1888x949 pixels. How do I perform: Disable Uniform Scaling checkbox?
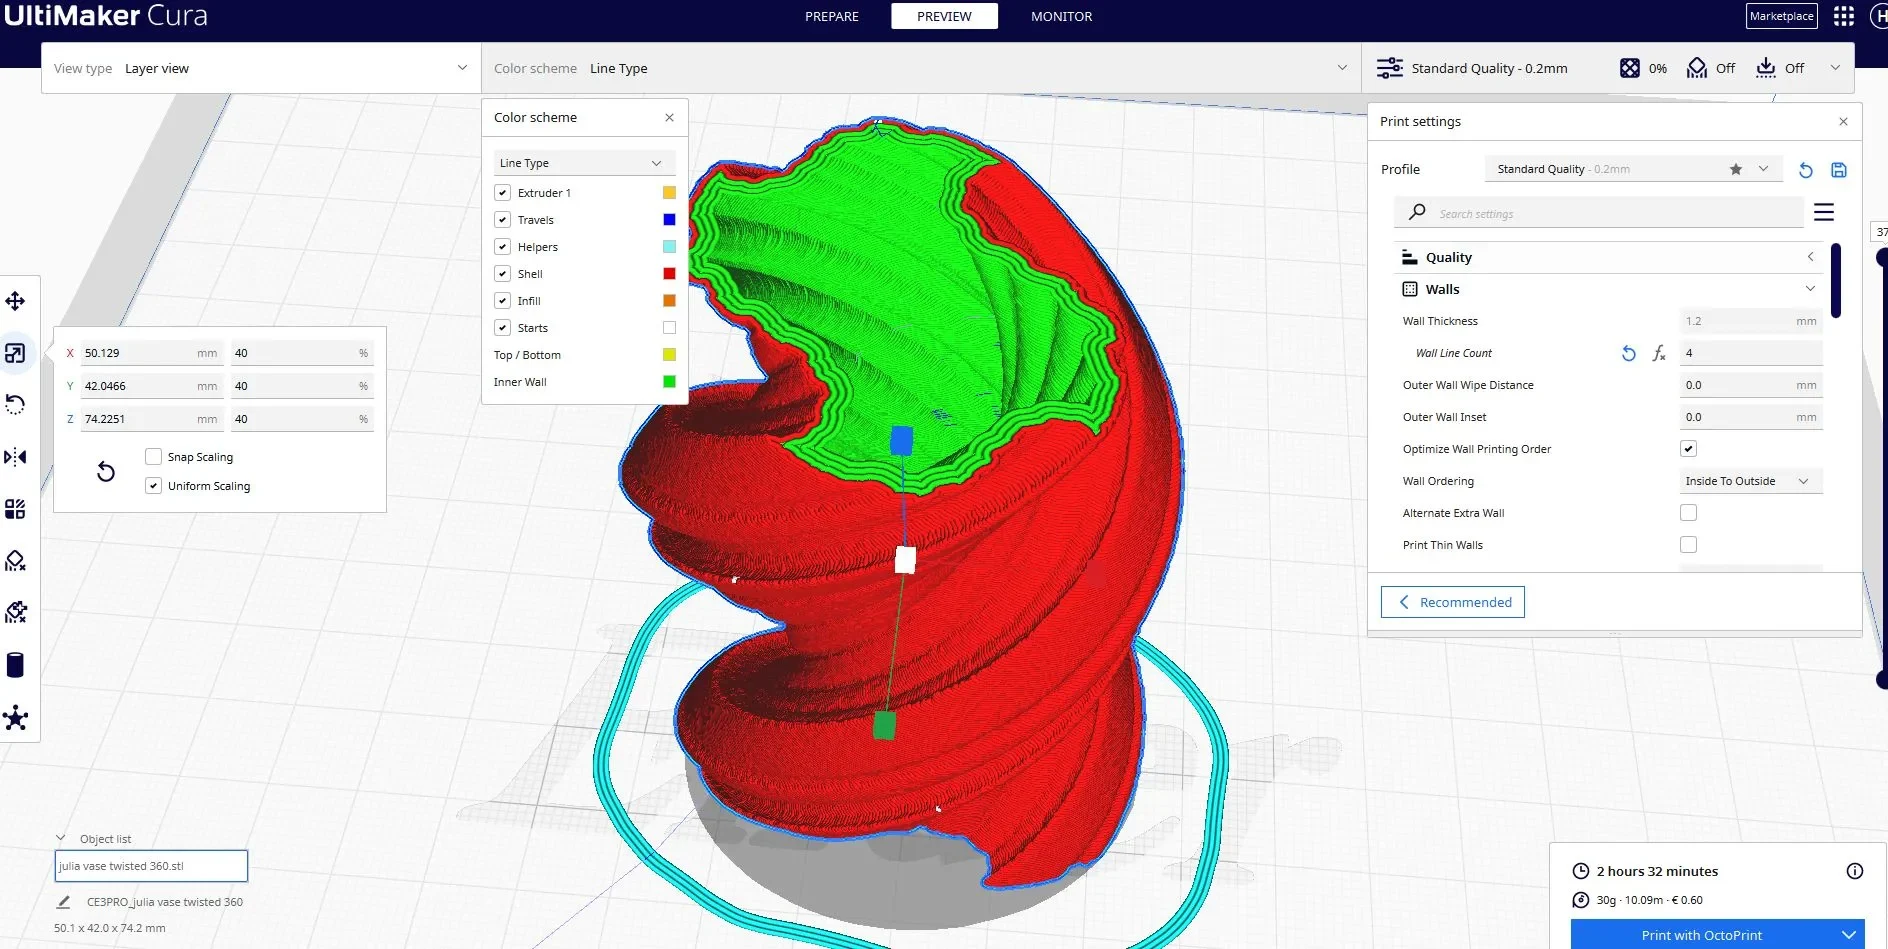[x=153, y=486]
